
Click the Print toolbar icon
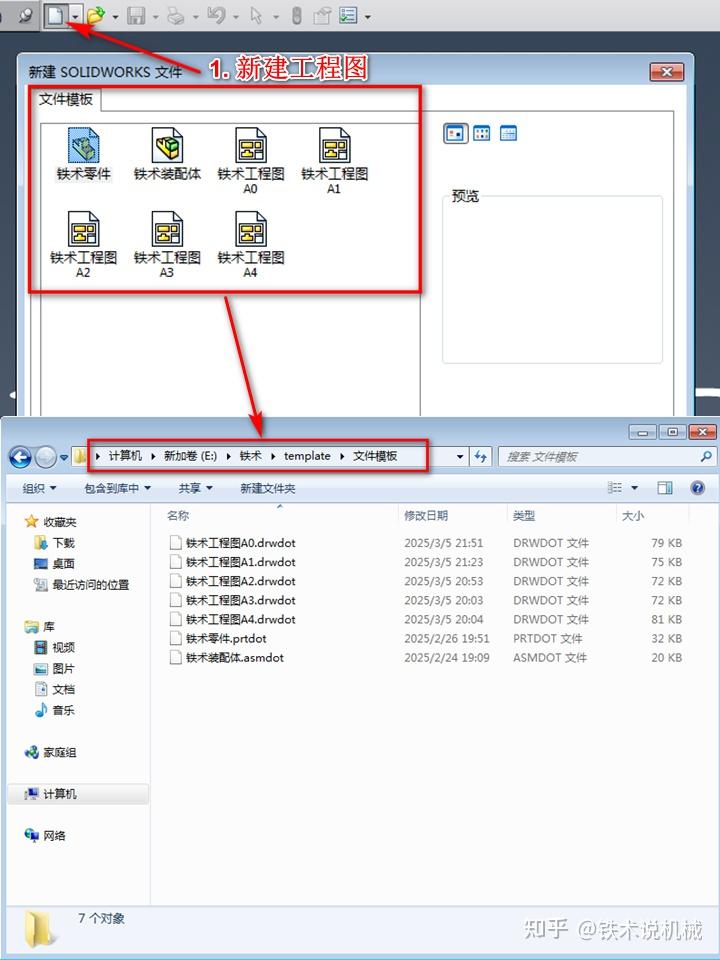(176, 16)
